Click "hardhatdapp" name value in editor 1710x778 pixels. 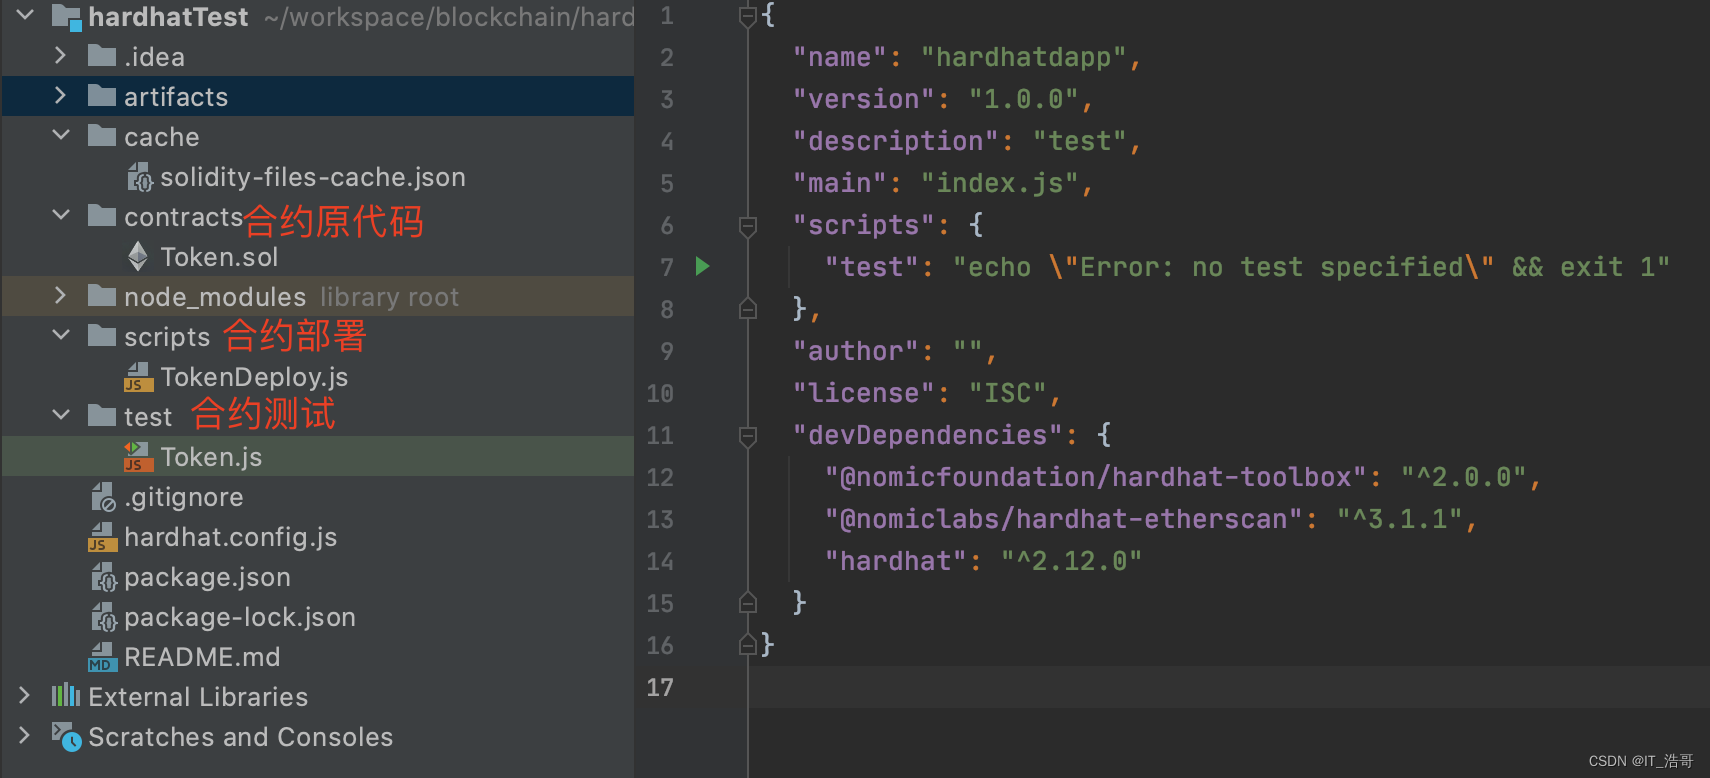tap(1023, 57)
